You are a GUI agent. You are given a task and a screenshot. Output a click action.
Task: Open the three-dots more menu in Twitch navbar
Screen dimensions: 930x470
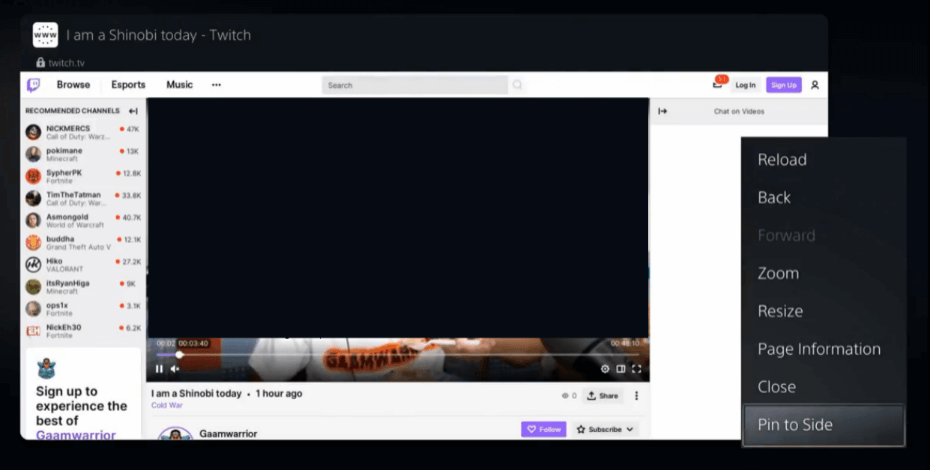coord(216,85)
